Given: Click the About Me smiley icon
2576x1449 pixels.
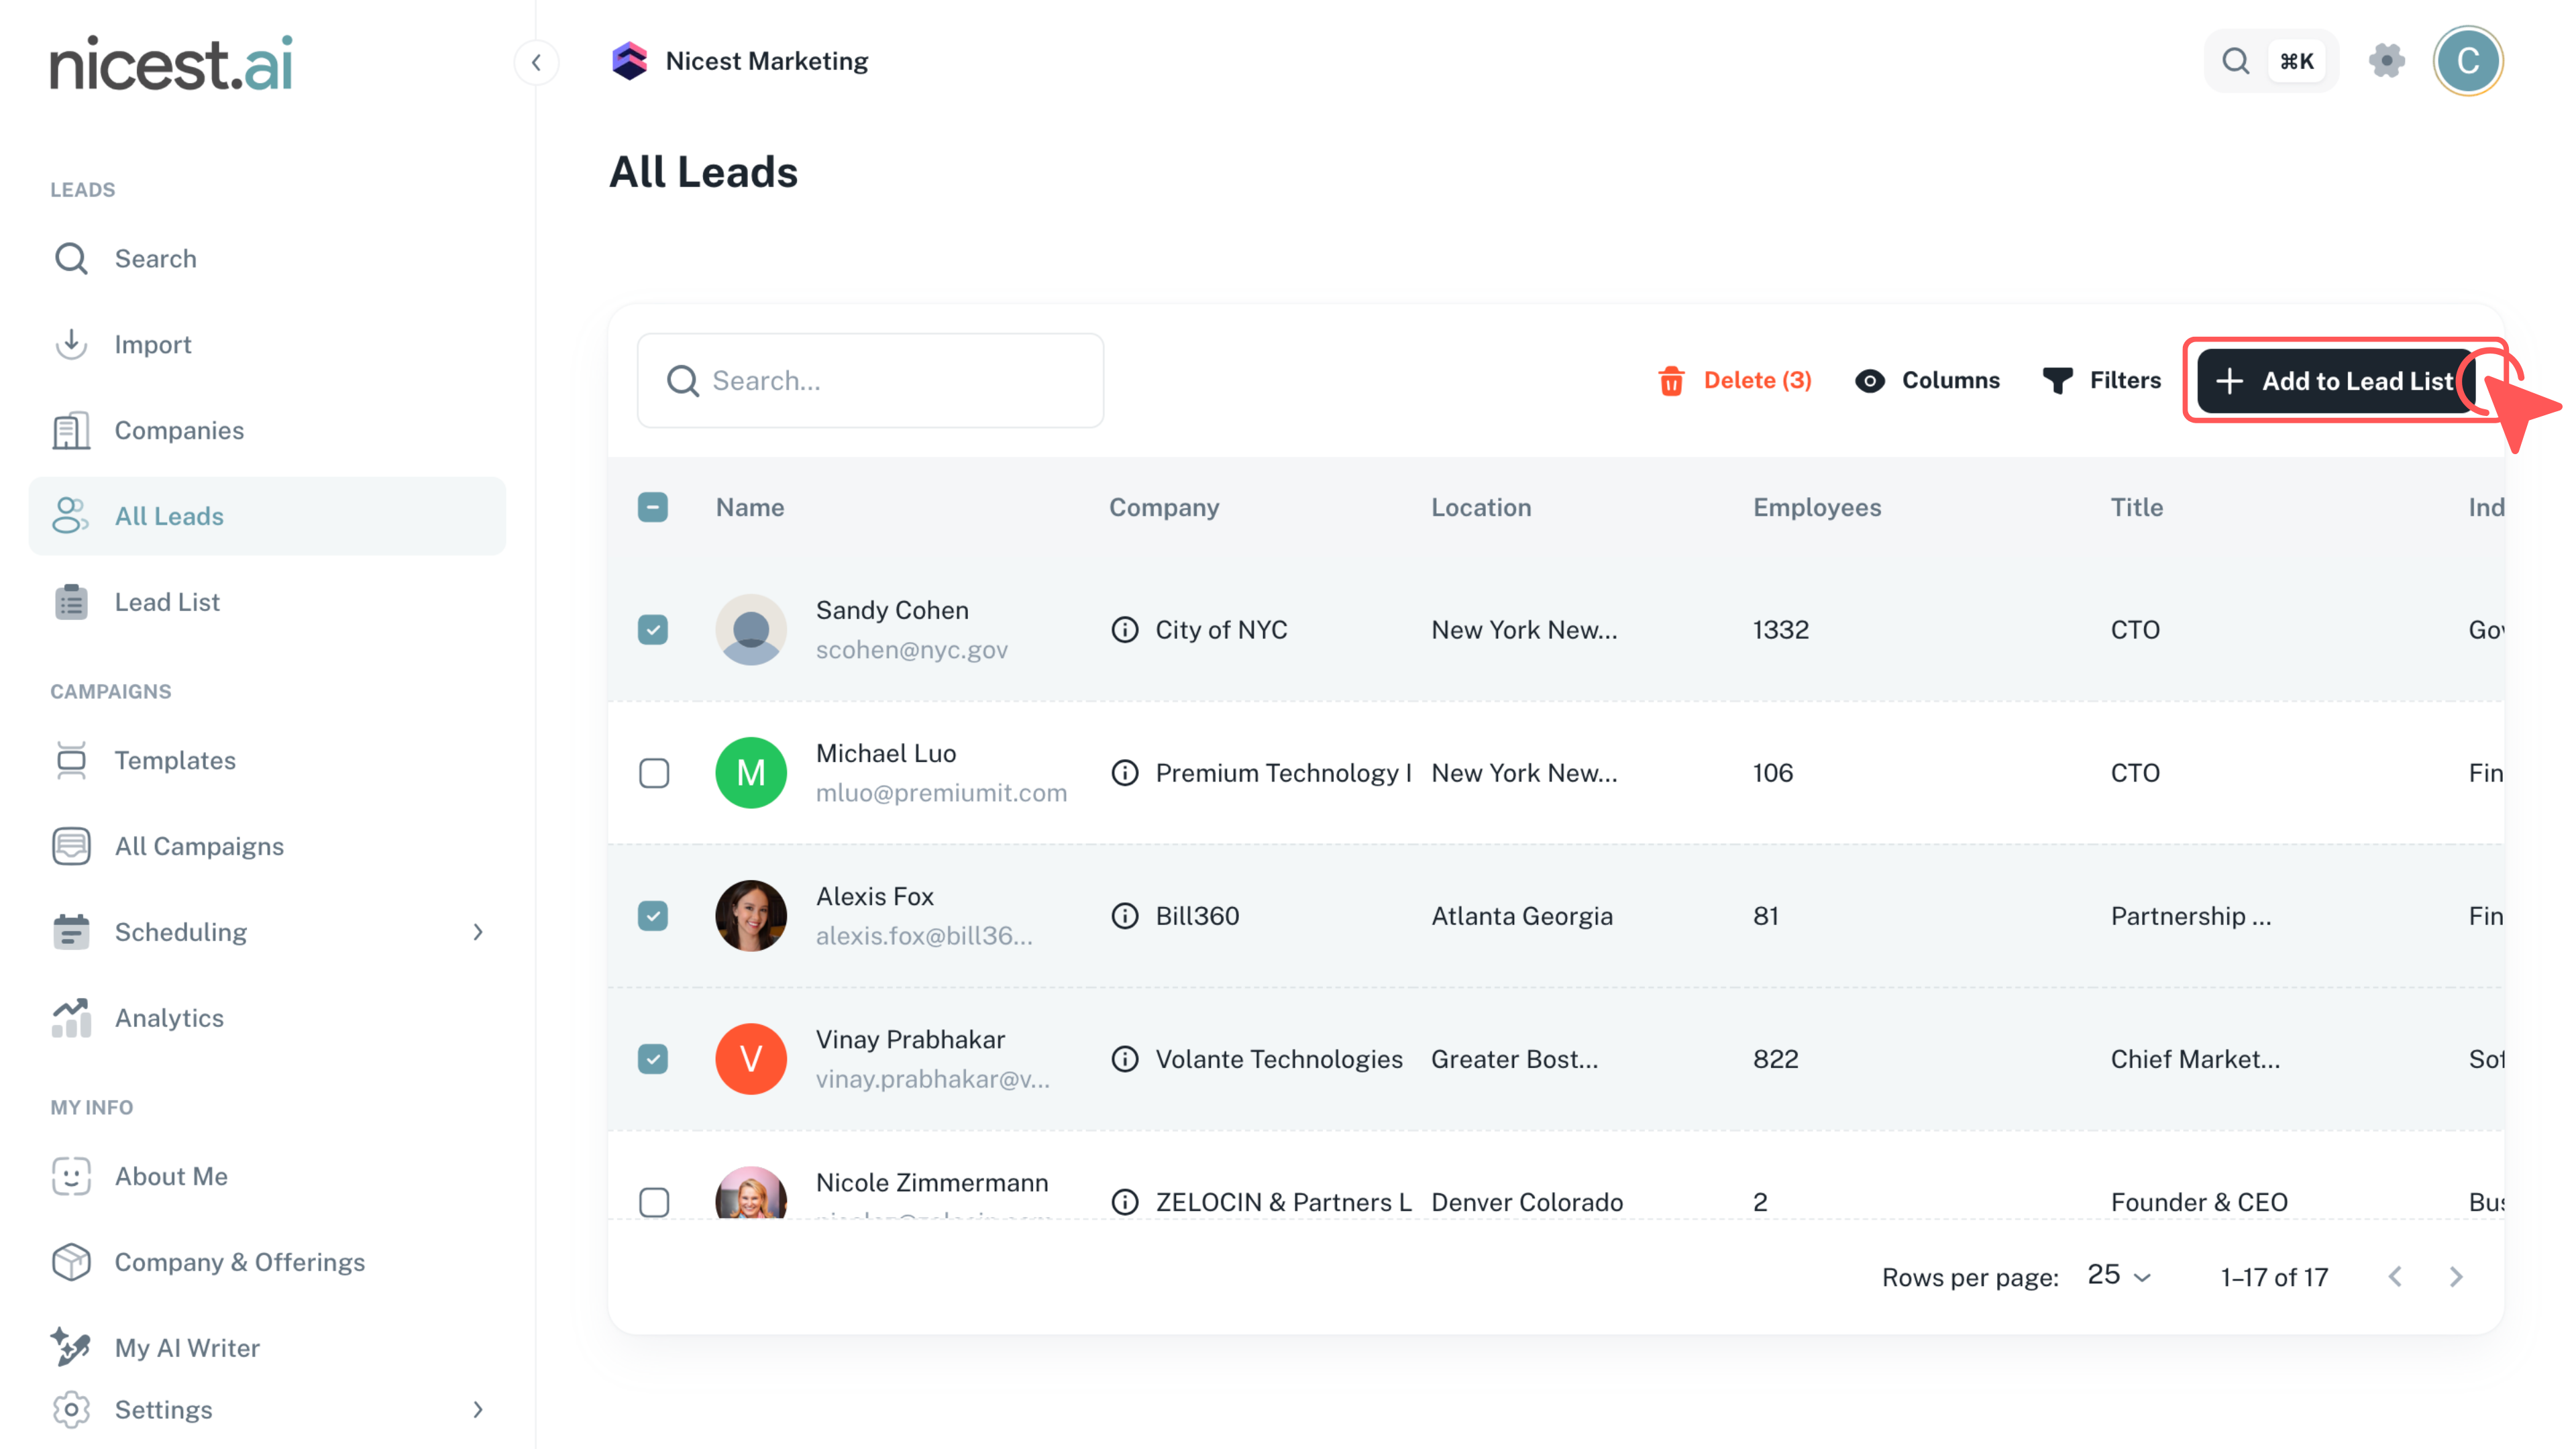Looking at the screenshot, I should click(71, 1176).
